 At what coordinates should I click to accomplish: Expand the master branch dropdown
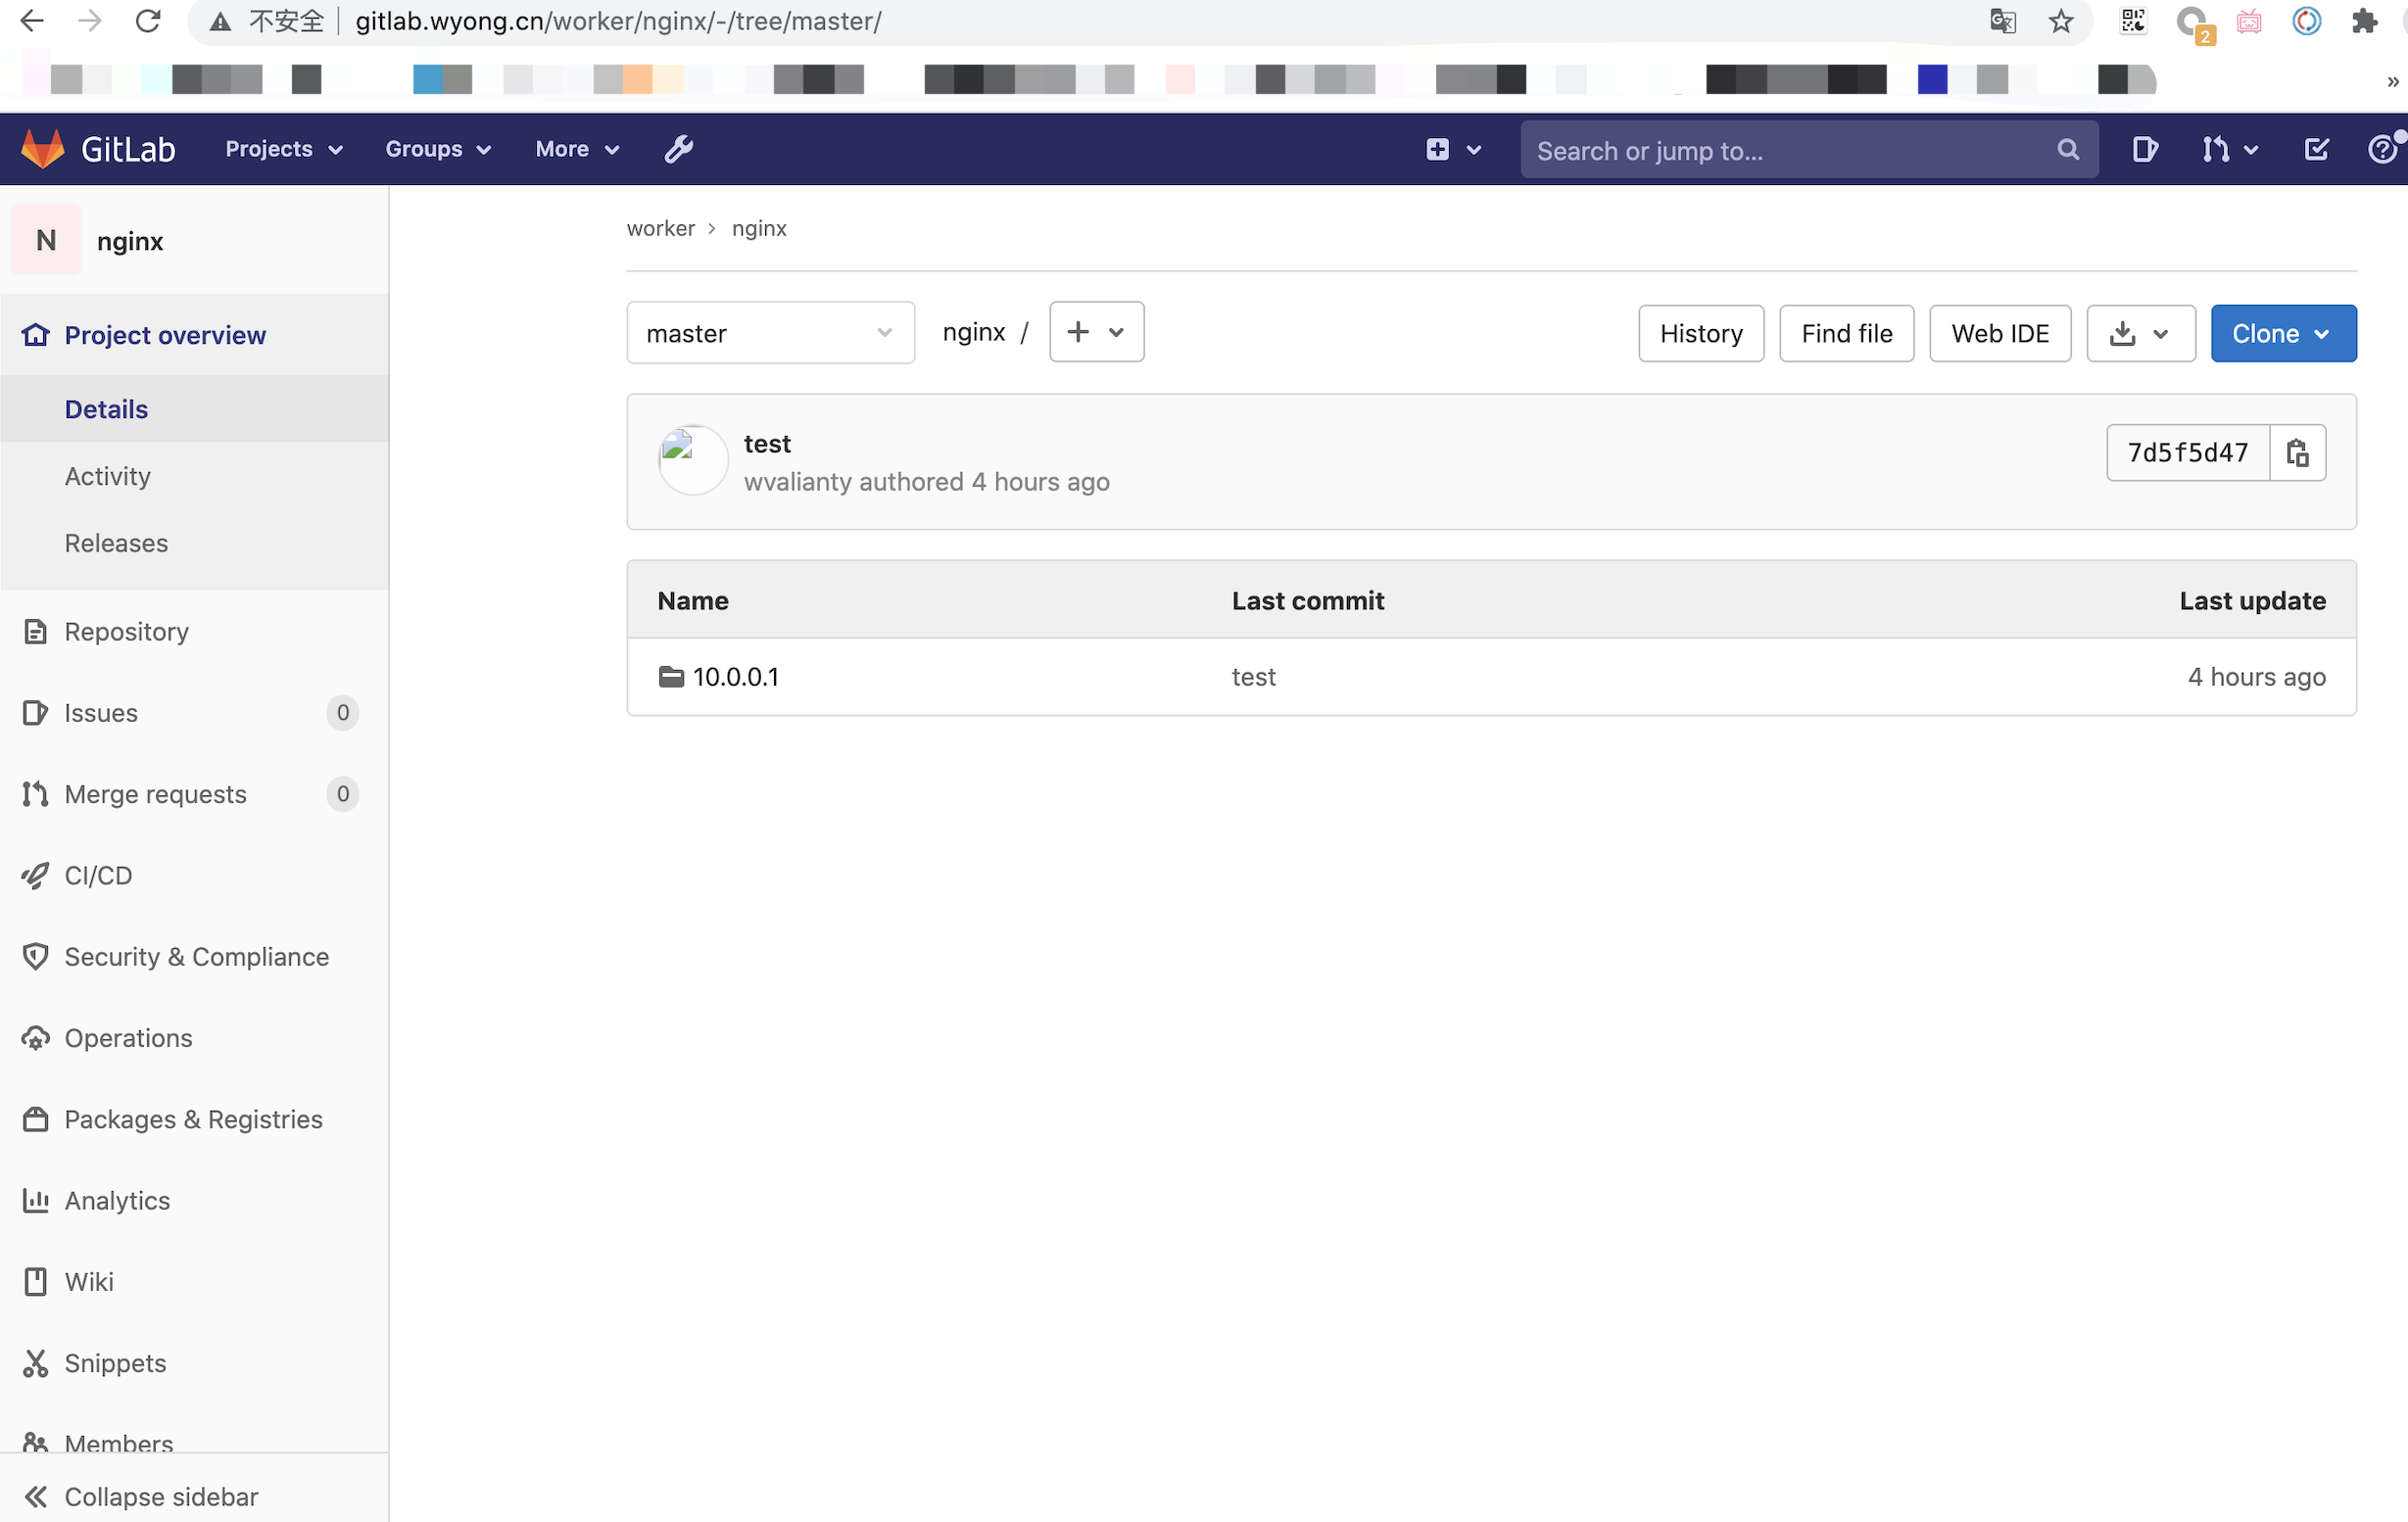pyautogui.click(x=768, y=331)
